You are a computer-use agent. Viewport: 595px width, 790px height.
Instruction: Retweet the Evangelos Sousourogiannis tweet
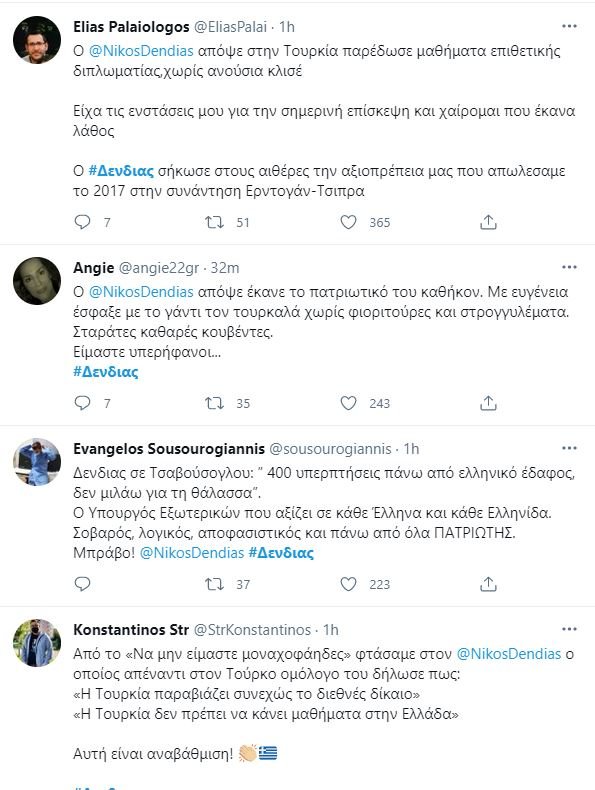(x=215, y=583)
